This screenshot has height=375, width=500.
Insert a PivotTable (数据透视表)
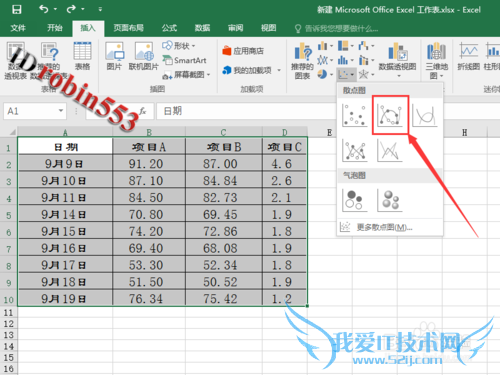15,60
